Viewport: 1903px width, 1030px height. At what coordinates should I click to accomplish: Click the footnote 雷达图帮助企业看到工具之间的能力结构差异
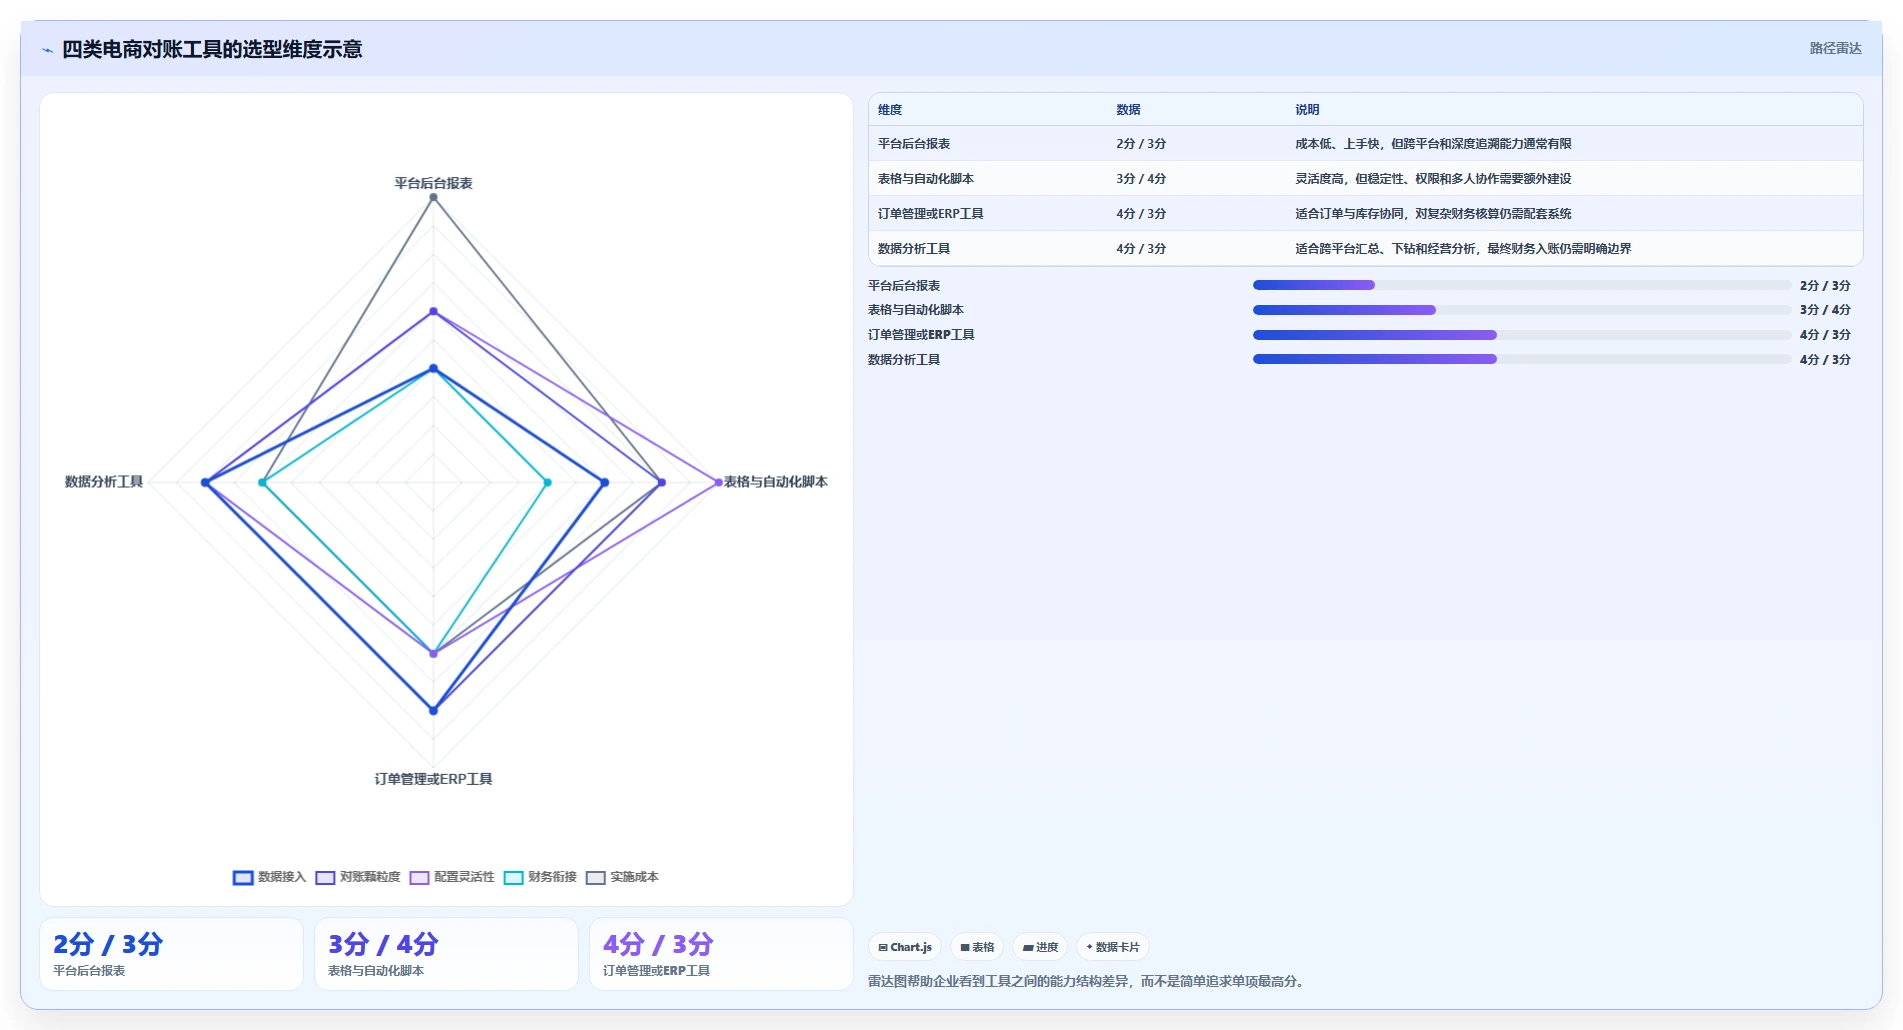999,982
